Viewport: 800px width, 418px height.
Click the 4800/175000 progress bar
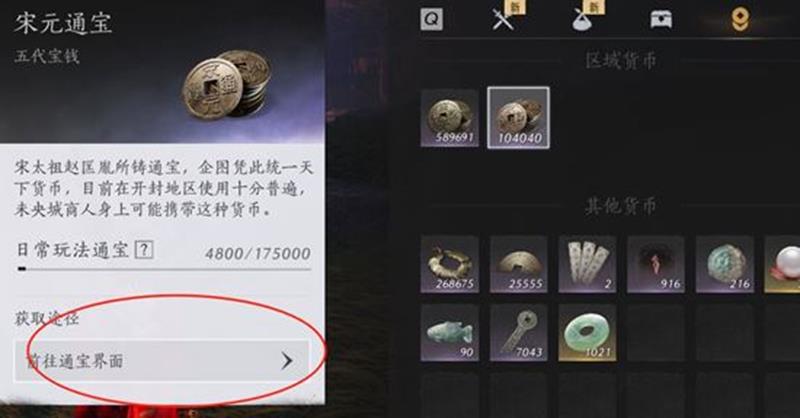(164, 268)
